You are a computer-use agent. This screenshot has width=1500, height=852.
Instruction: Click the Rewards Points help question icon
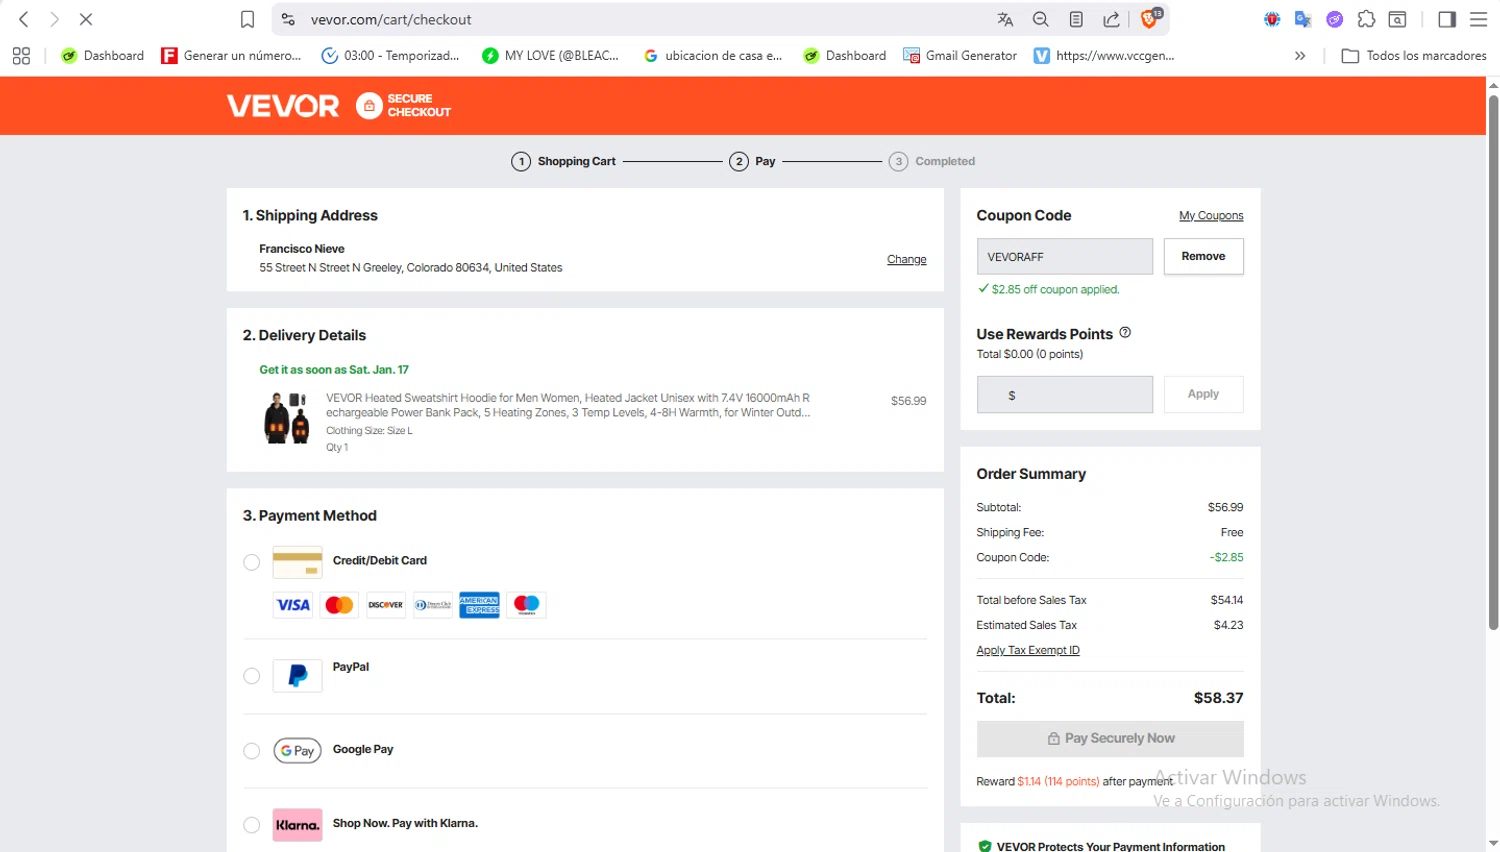[1125, 332]
